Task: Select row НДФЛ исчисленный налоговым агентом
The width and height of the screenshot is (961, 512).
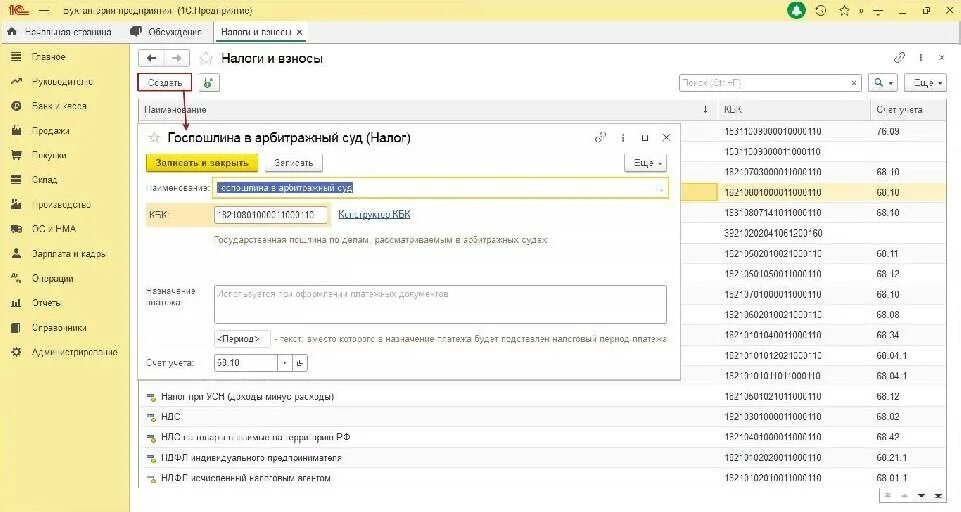Action: pos(541,478)
